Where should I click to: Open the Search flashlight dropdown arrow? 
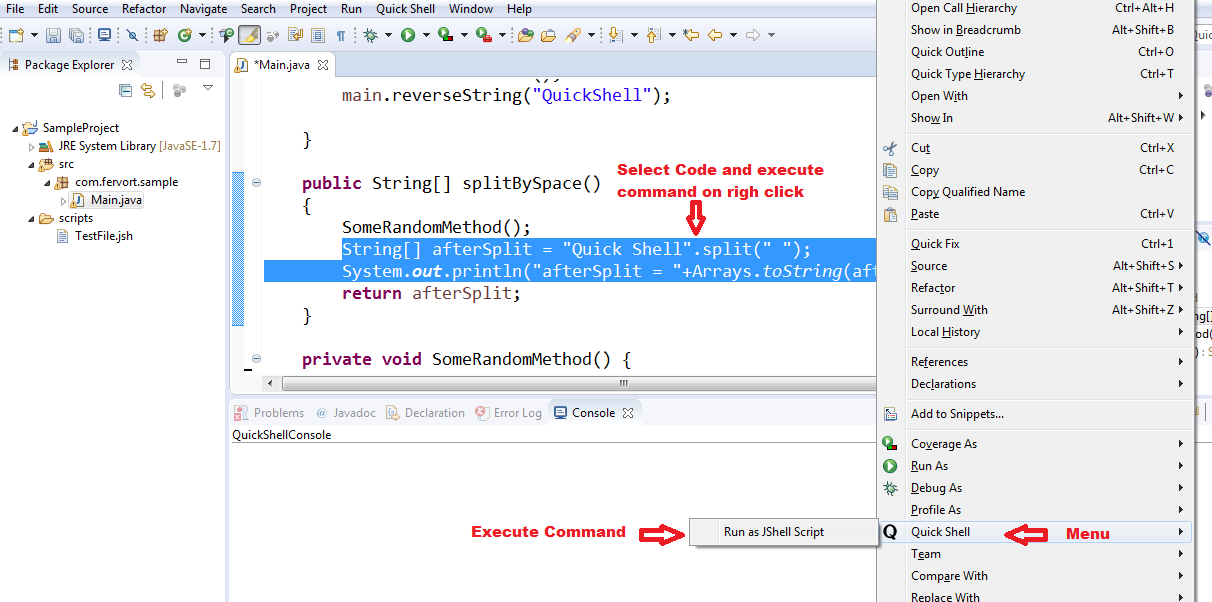[x=591, y=35]
